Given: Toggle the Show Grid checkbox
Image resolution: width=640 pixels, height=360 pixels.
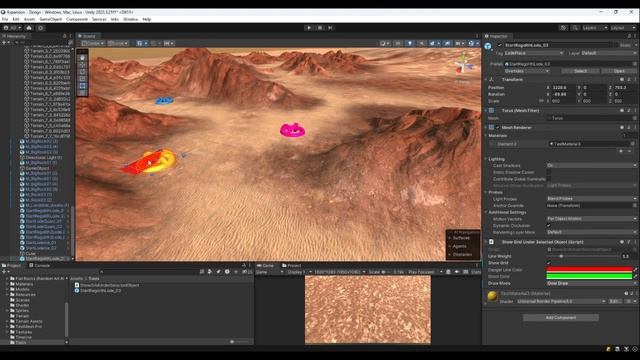Looking at the screenshot, I should pyautogui.click(x=549, y=263).
